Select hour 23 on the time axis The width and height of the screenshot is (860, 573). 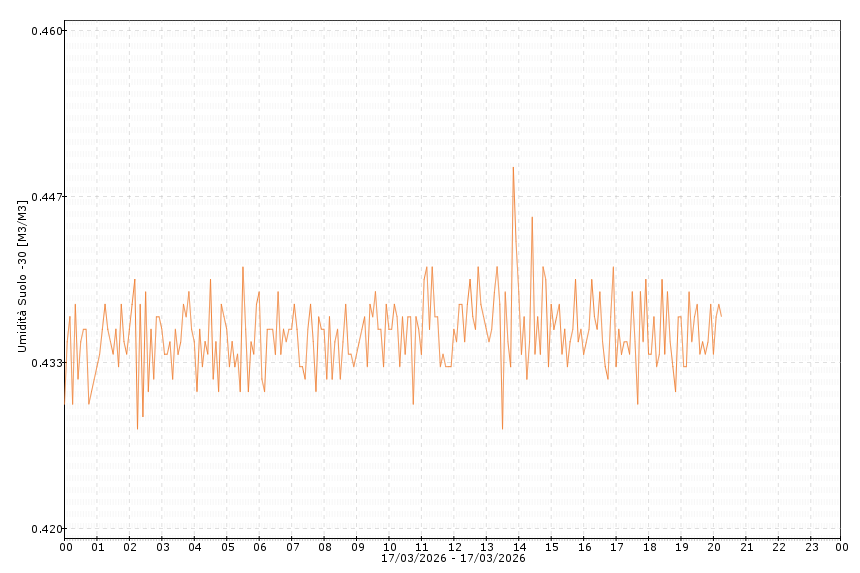pos(811,547)
